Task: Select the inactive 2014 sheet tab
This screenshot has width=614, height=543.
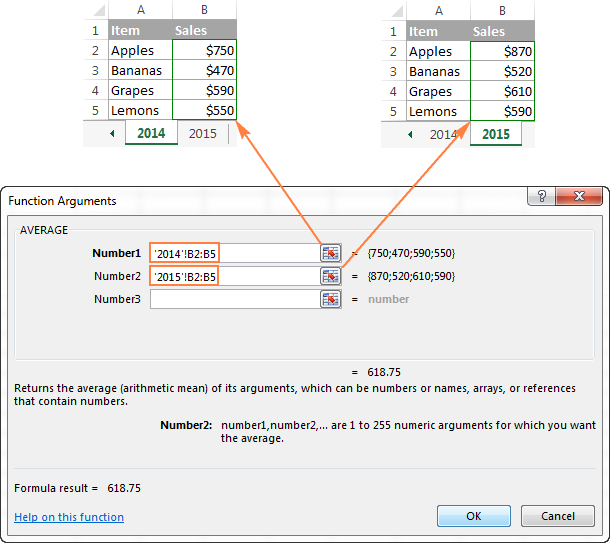Action: 444,134
